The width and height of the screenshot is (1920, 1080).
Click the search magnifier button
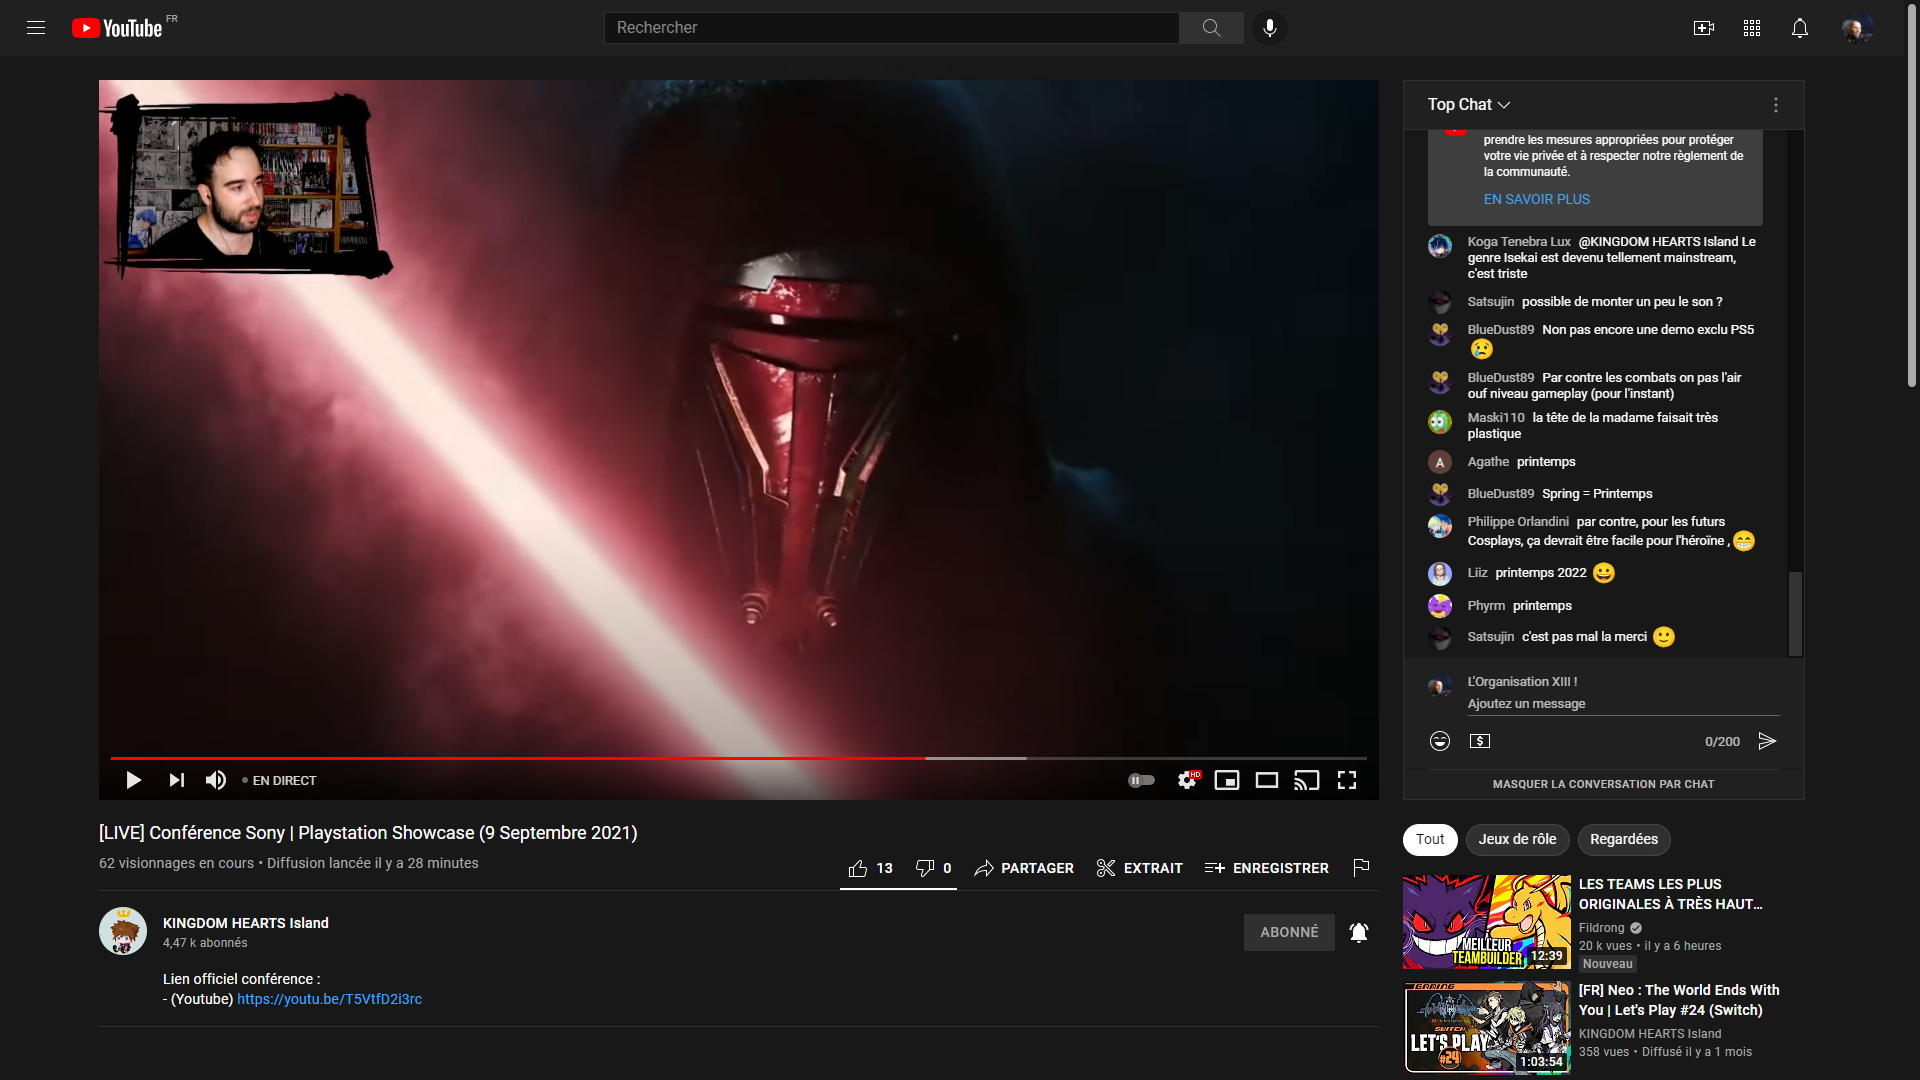tap(1211, 28)
